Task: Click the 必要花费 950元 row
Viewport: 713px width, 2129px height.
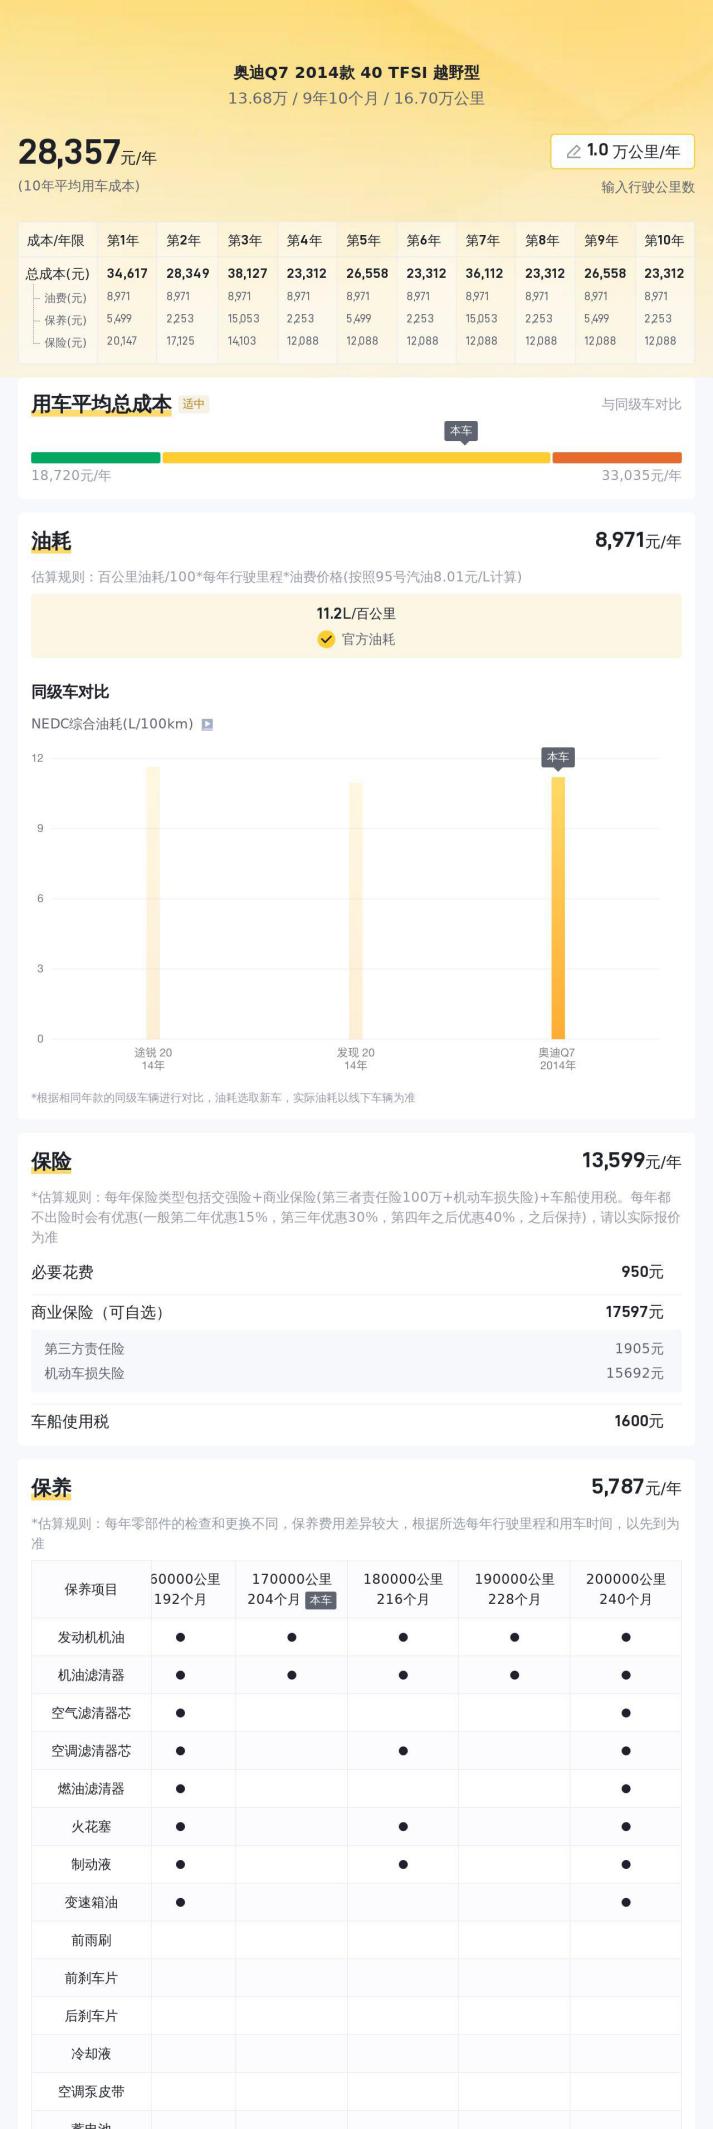Action: click(x=356, y=1272)
